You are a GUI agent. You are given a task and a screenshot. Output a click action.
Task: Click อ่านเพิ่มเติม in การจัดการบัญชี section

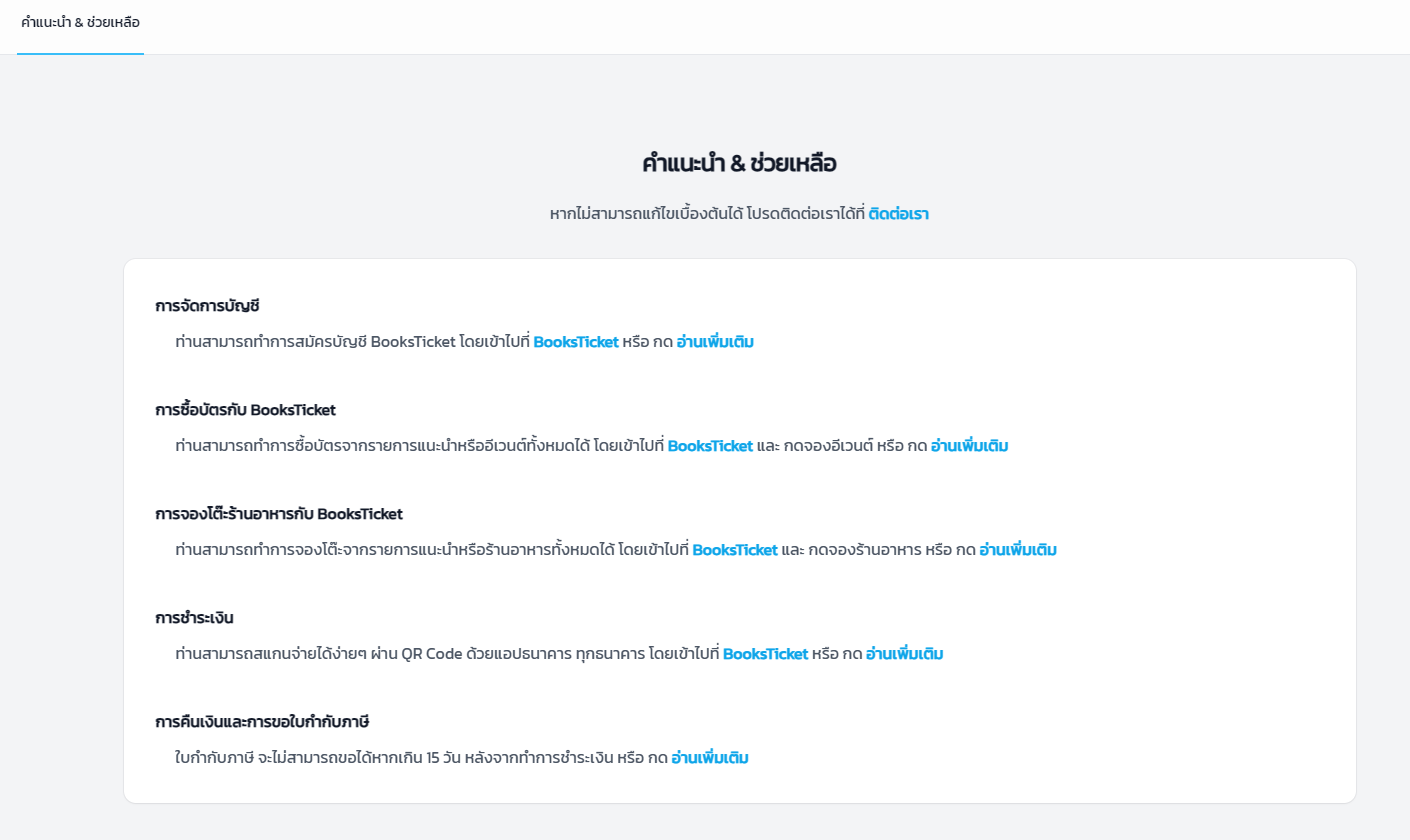[714, 342]
